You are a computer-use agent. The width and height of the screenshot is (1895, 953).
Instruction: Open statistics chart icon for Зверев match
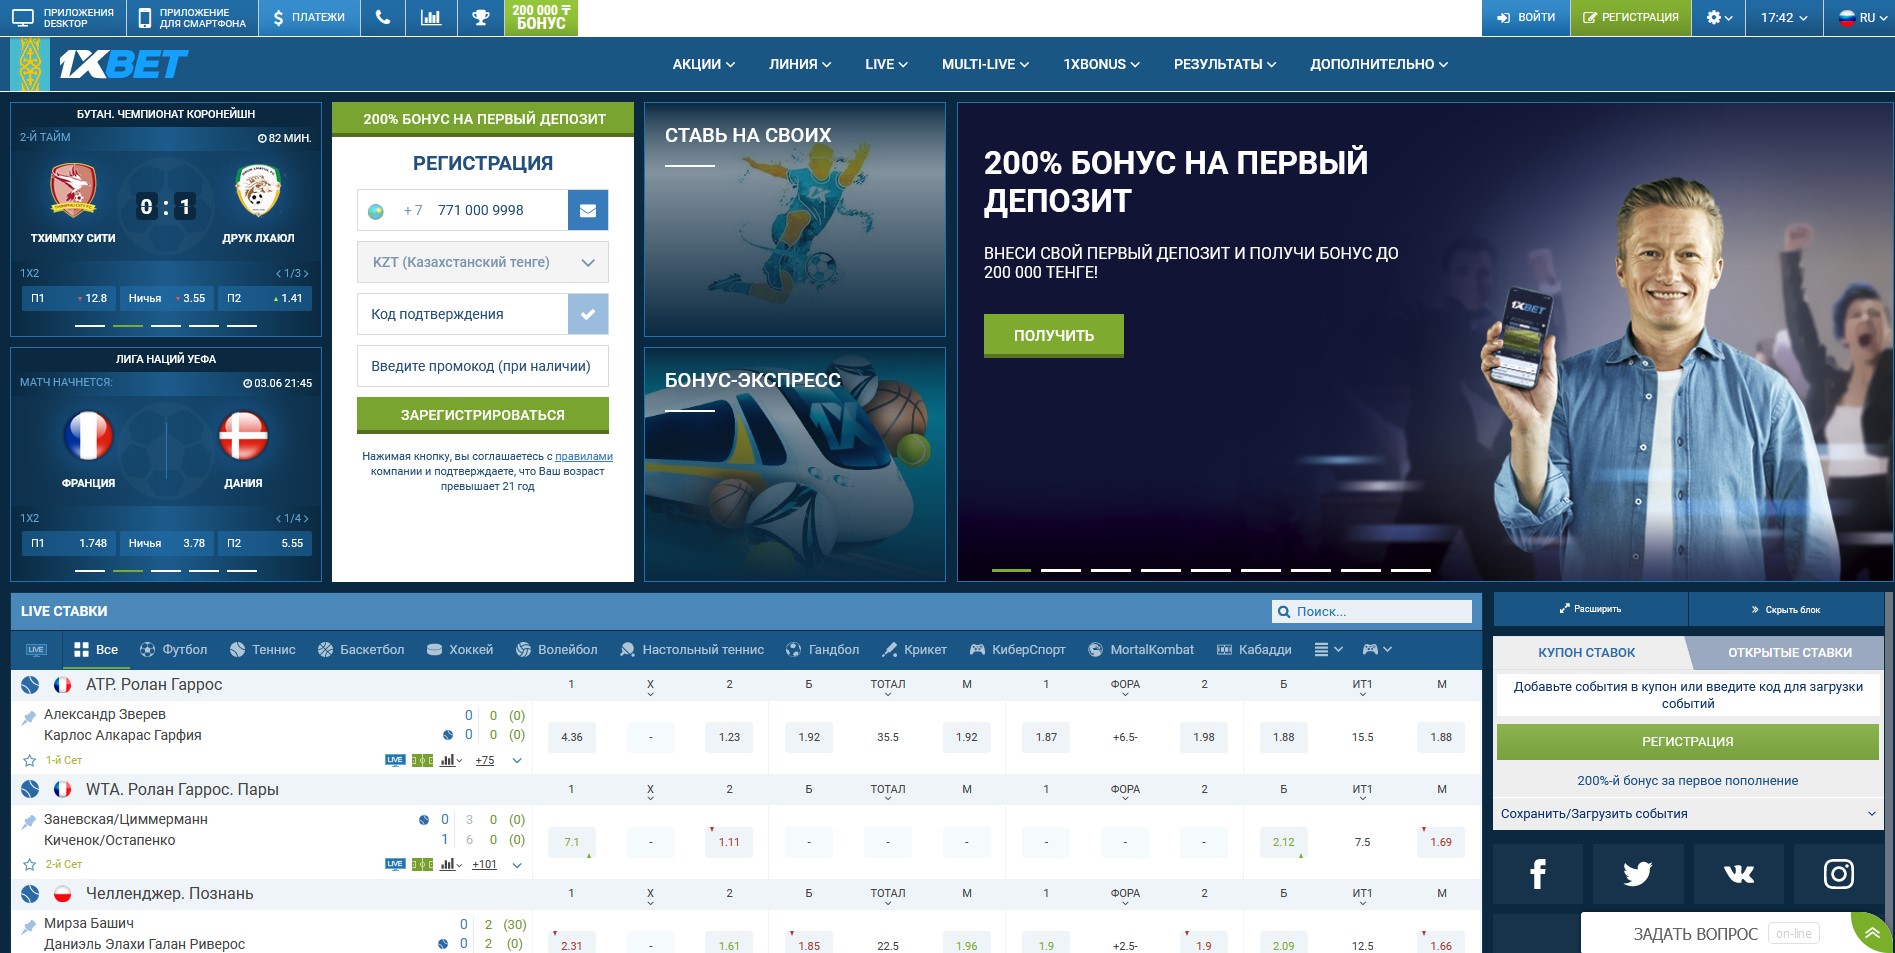click(x=448, y=760)
